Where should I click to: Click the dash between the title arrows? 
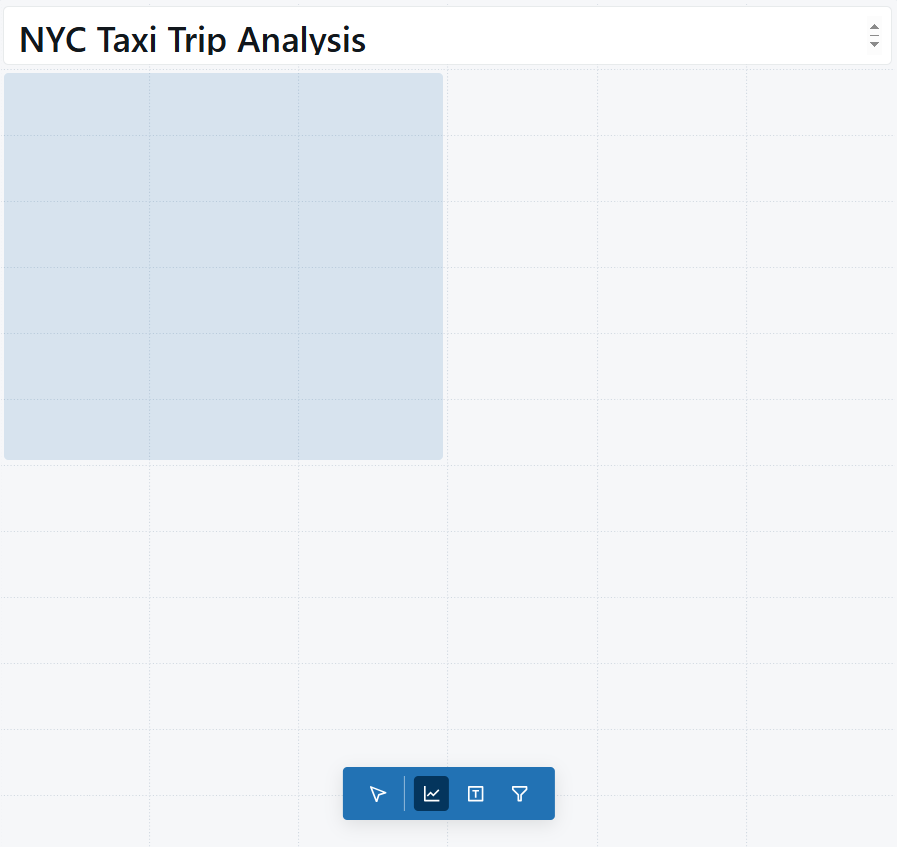tap(874, 35)
